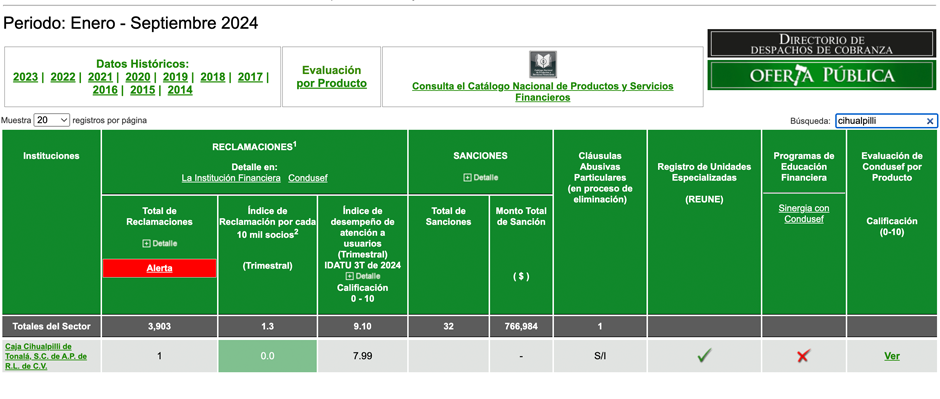This screenshot has height=399, width=940.
Task: Open Directorio de Despachos de Cobranza banner
Action: point(821,44)
